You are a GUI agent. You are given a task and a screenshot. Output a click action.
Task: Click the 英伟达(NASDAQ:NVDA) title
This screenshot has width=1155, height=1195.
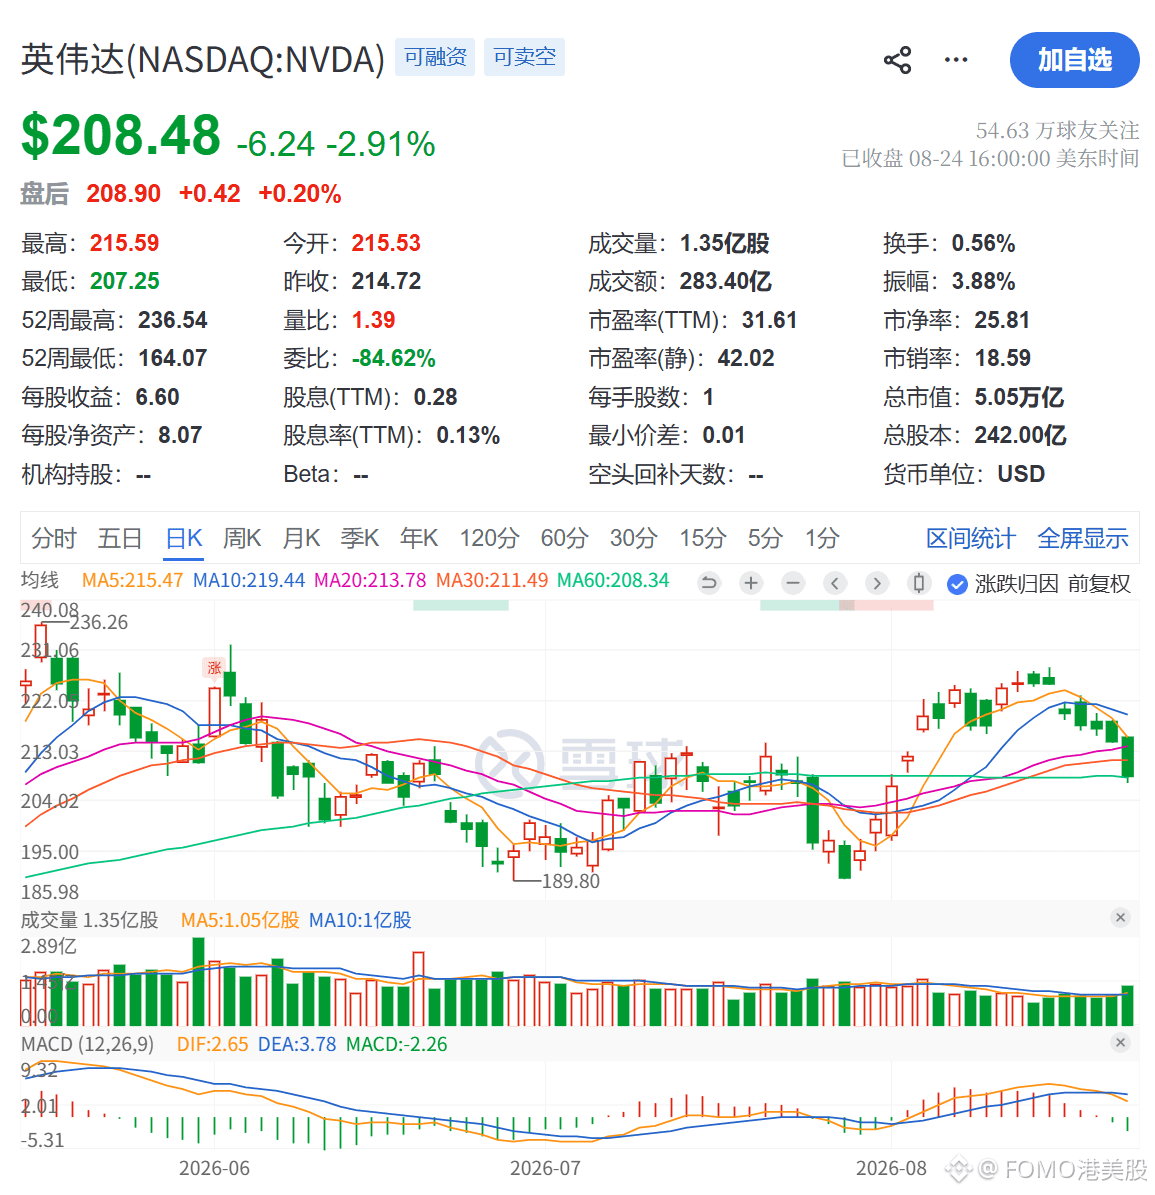pyautogui.click(x=203, y=59)
